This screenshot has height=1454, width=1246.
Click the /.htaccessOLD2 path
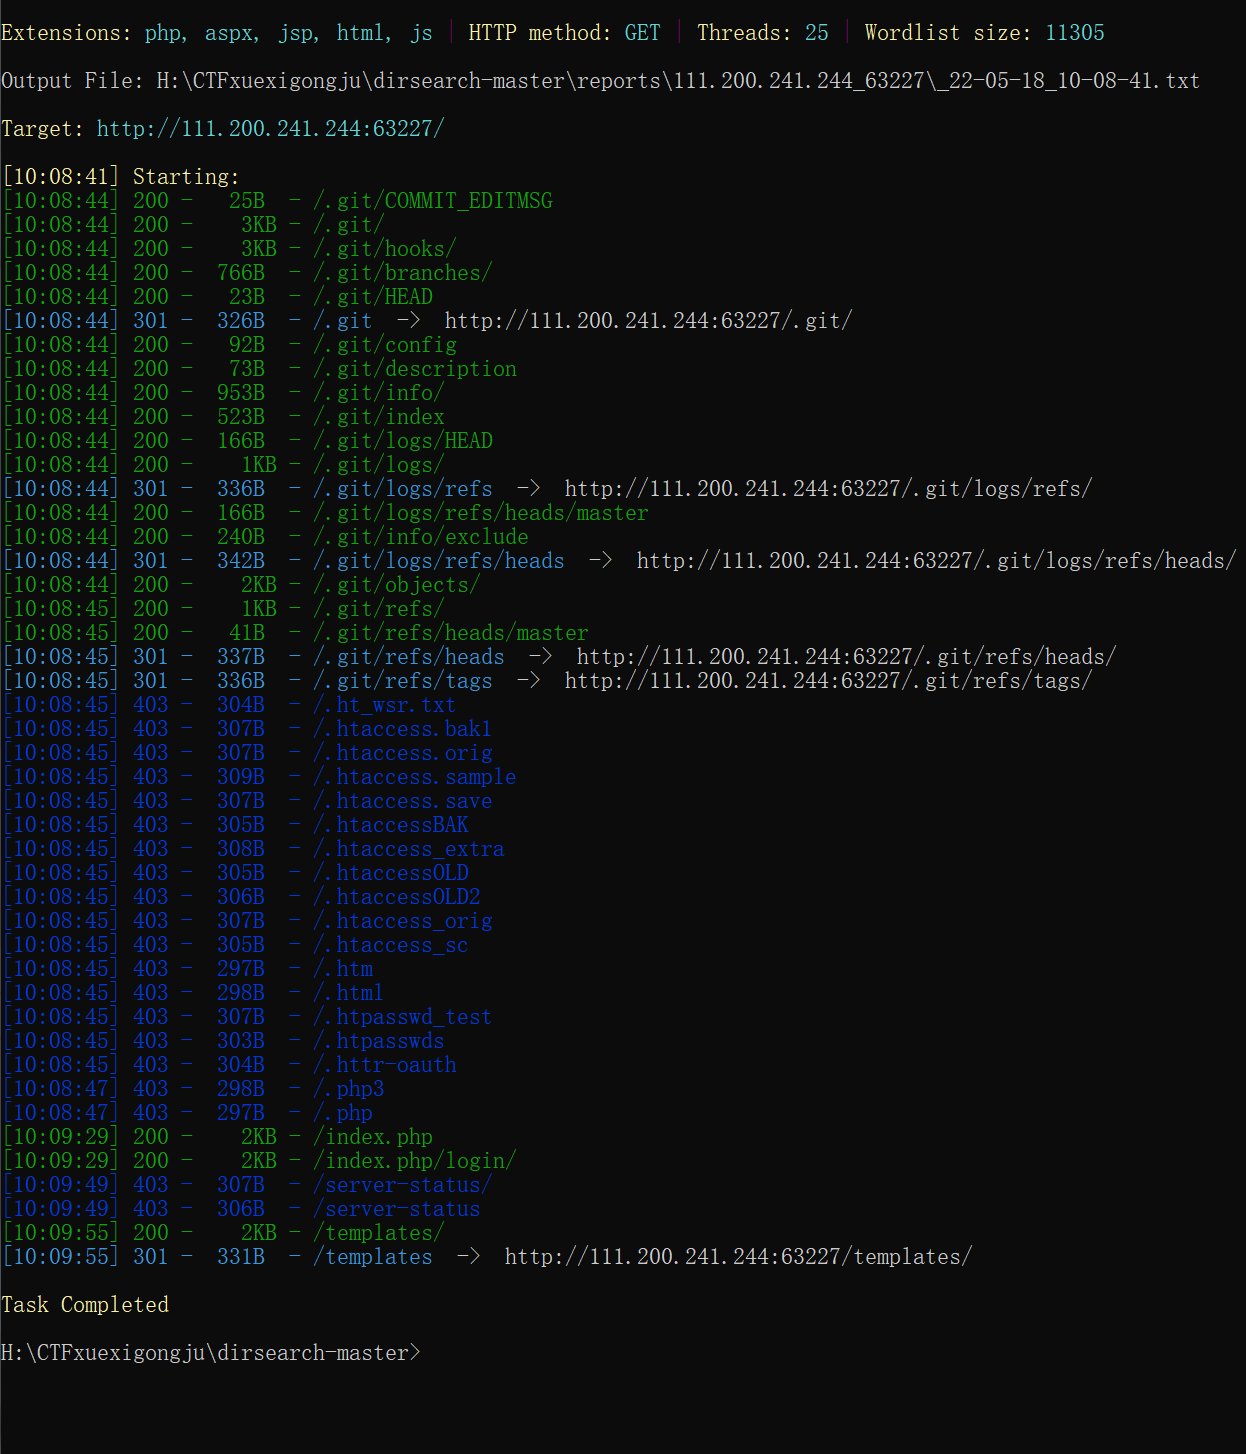pos(397,897)
